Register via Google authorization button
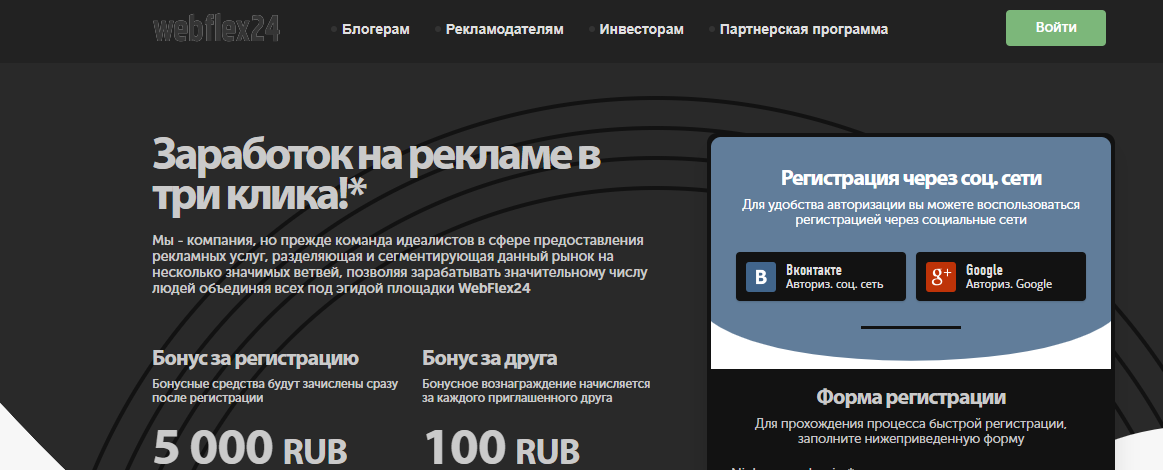The height and width of the screenshot is (470, 1163). pos(1001,277)
